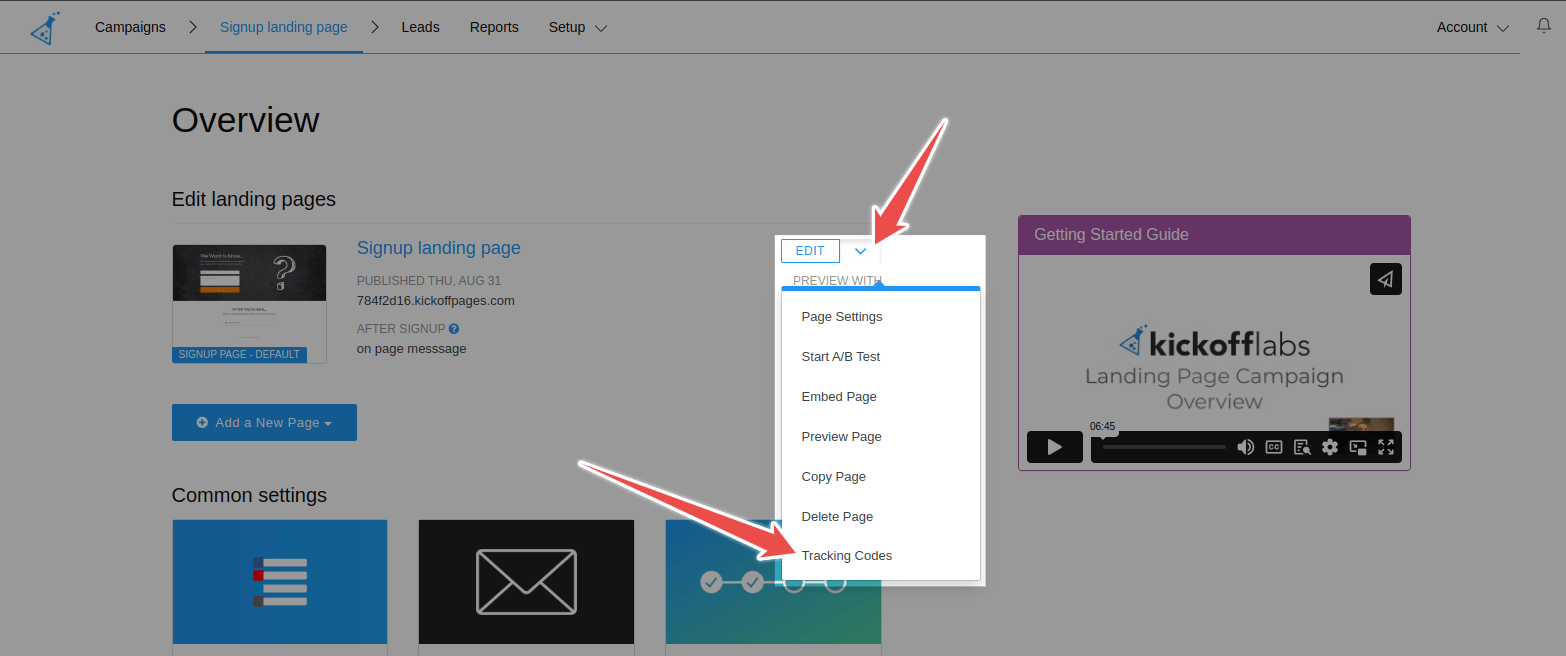Open the notifications bell
The width and height of the screenshot is (1566, 656).
click(1543, 25)
